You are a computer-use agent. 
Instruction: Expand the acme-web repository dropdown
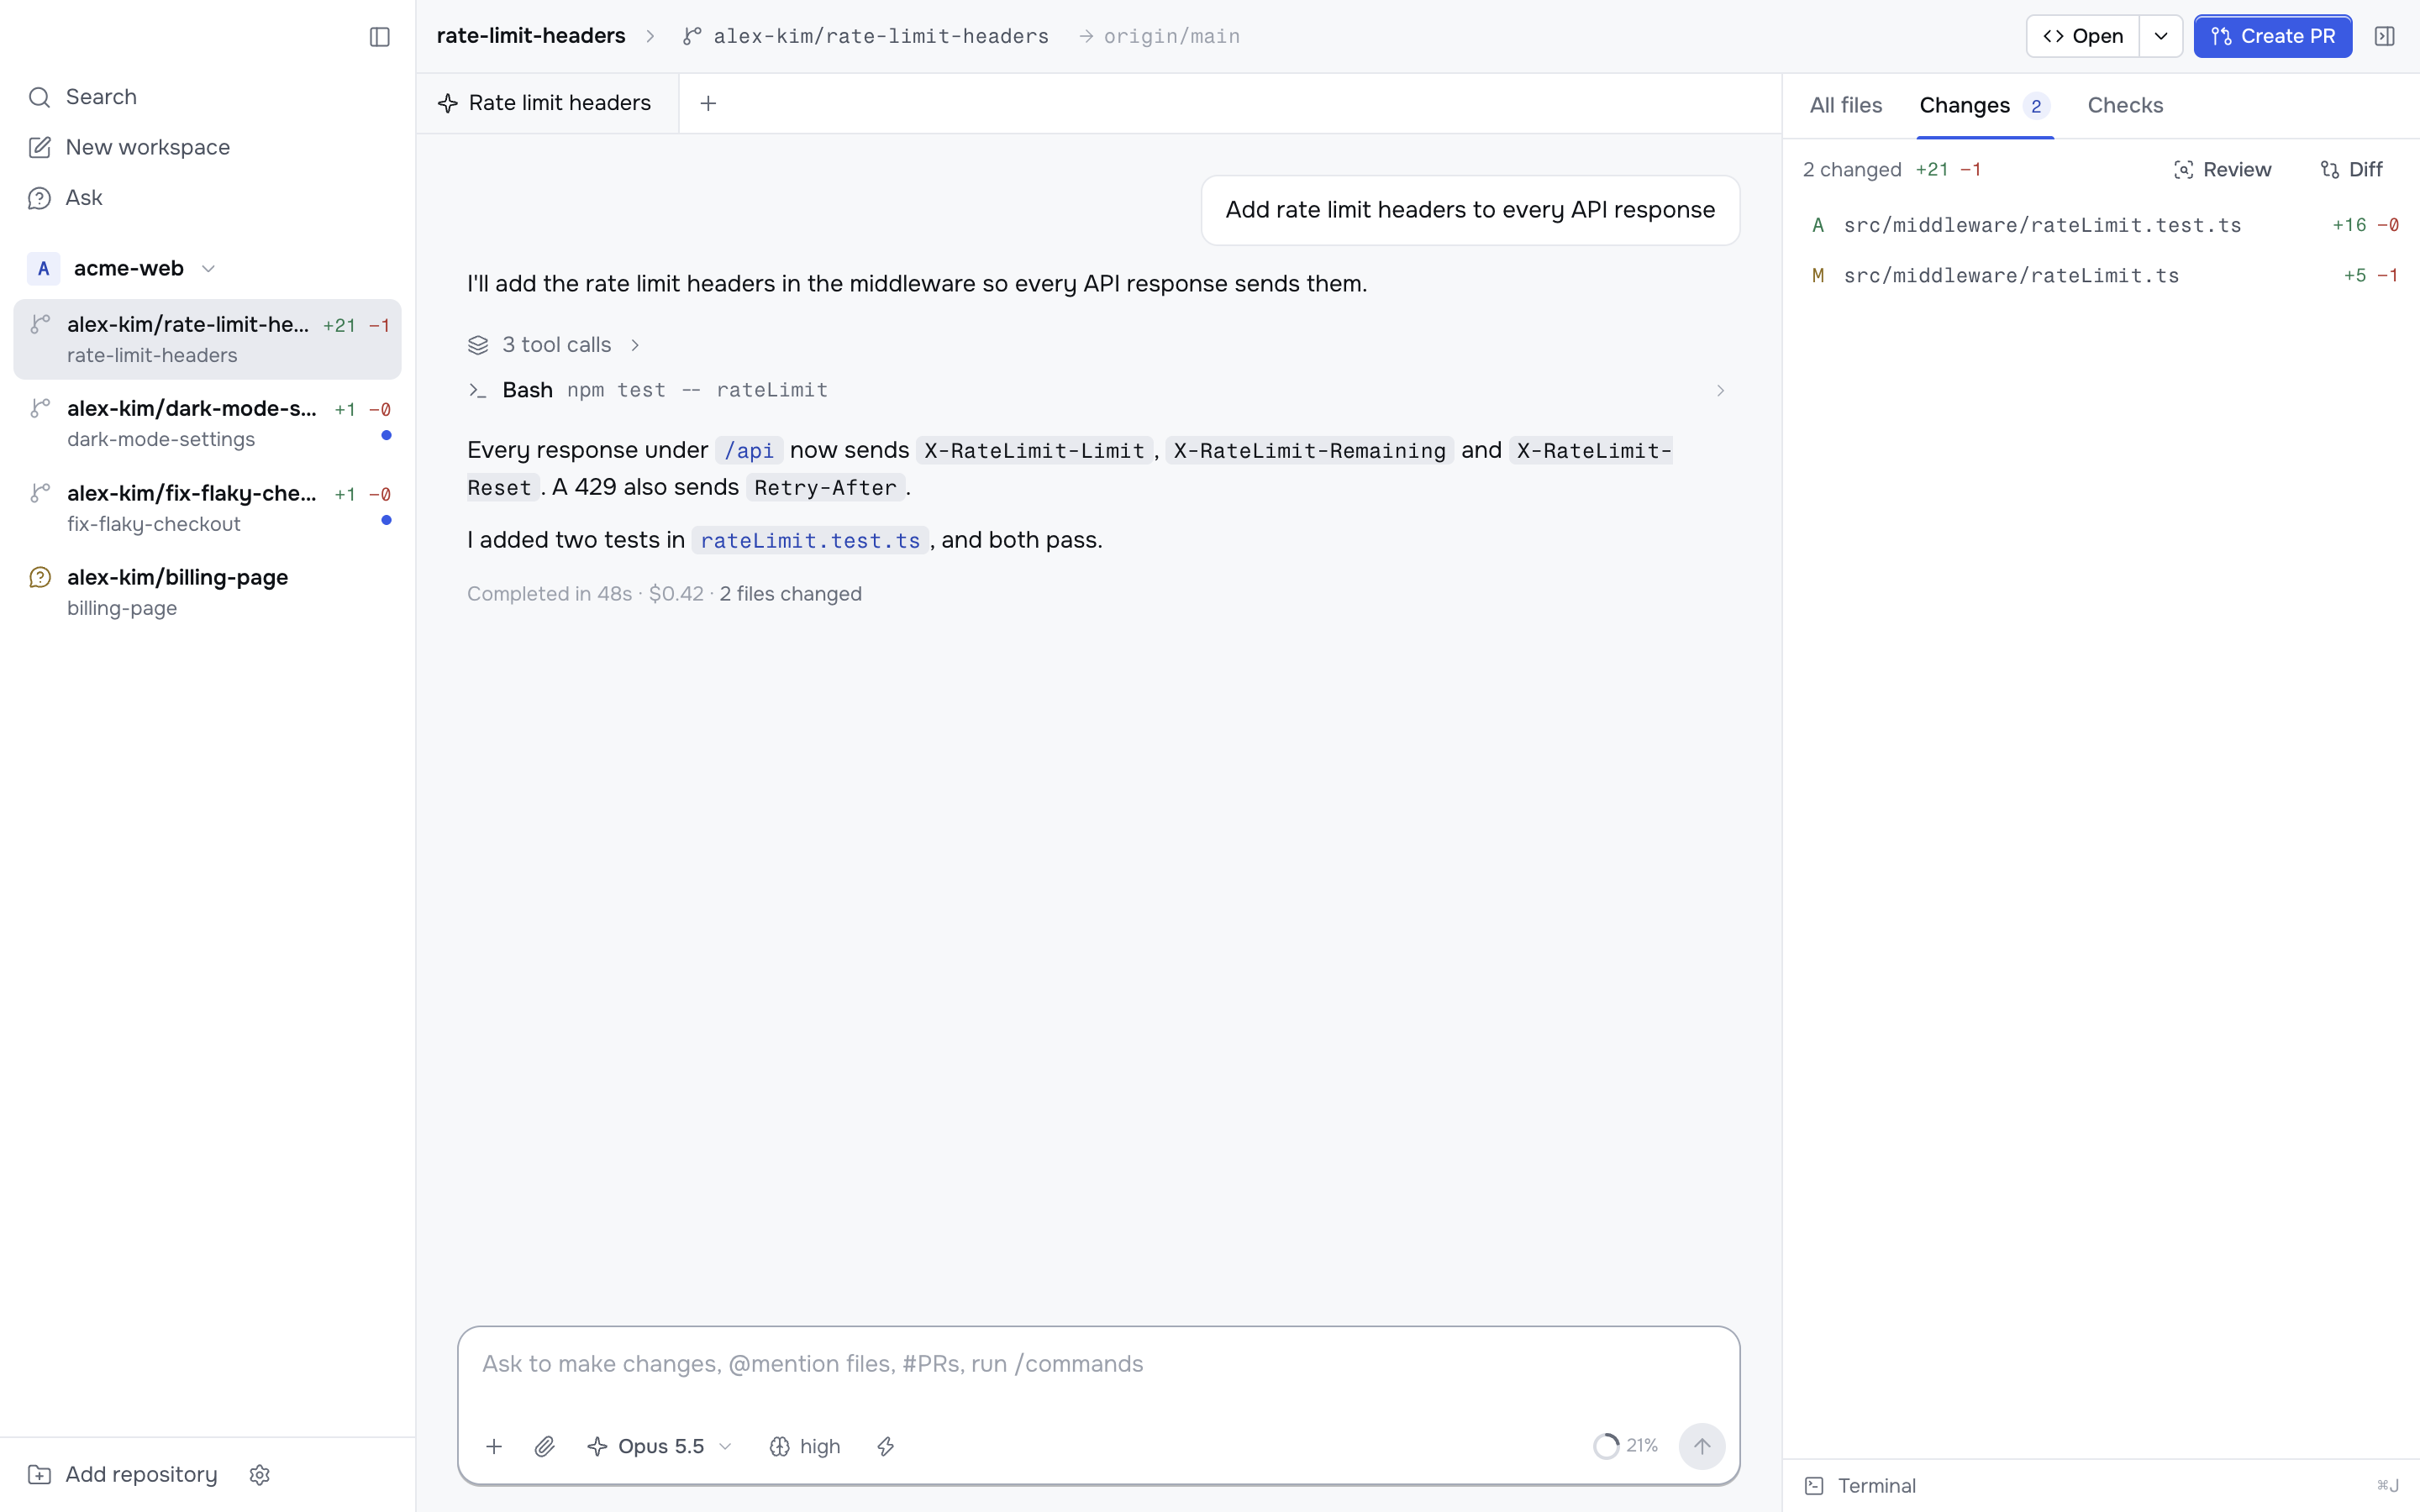(208, 269)
